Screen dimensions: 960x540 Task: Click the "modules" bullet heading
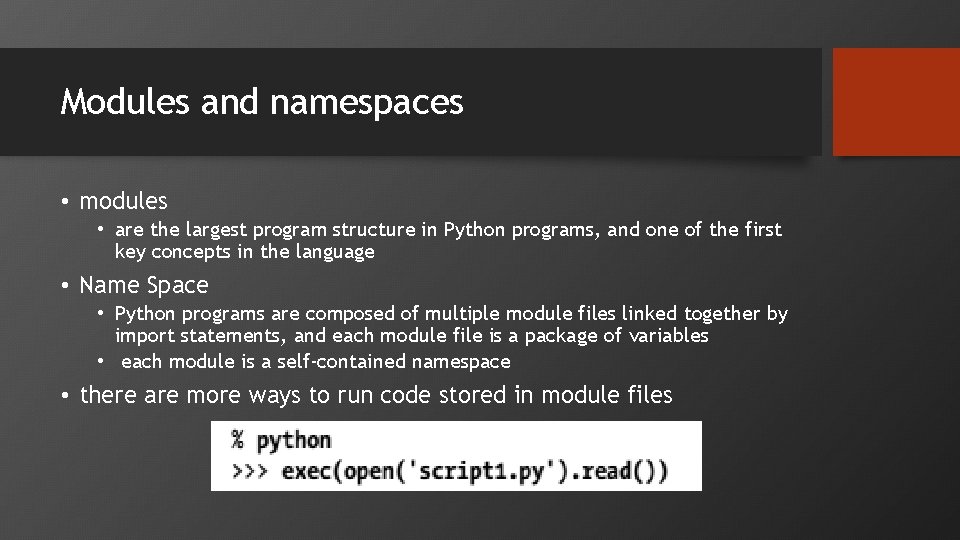[123, 201]
